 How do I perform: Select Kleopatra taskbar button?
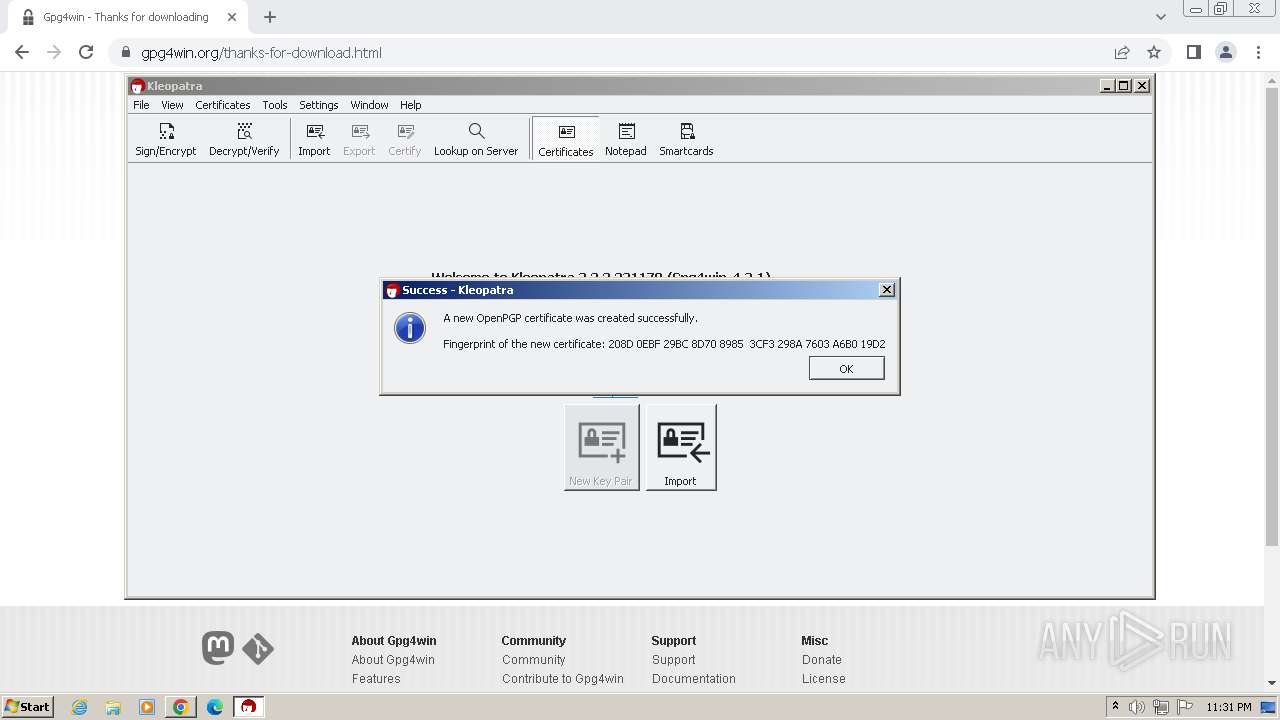coord(248,707)
